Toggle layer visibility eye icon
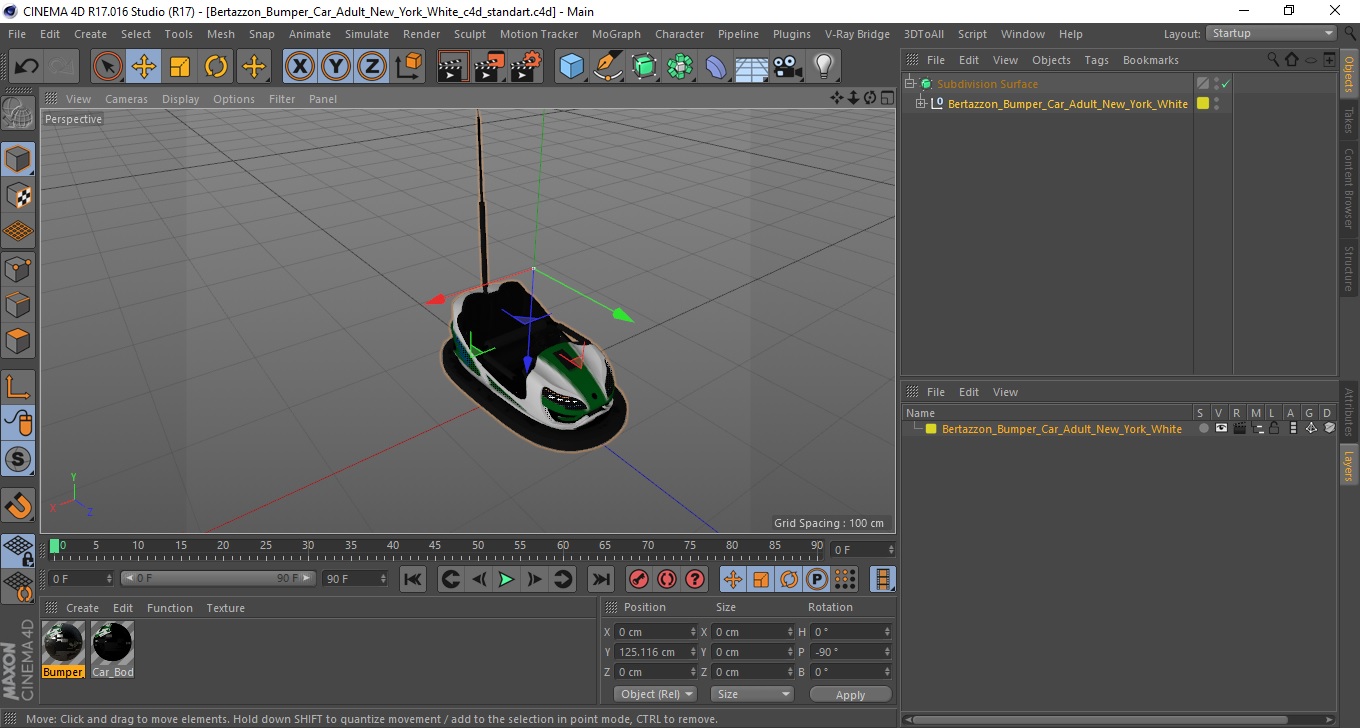 tap(1221, 428)
